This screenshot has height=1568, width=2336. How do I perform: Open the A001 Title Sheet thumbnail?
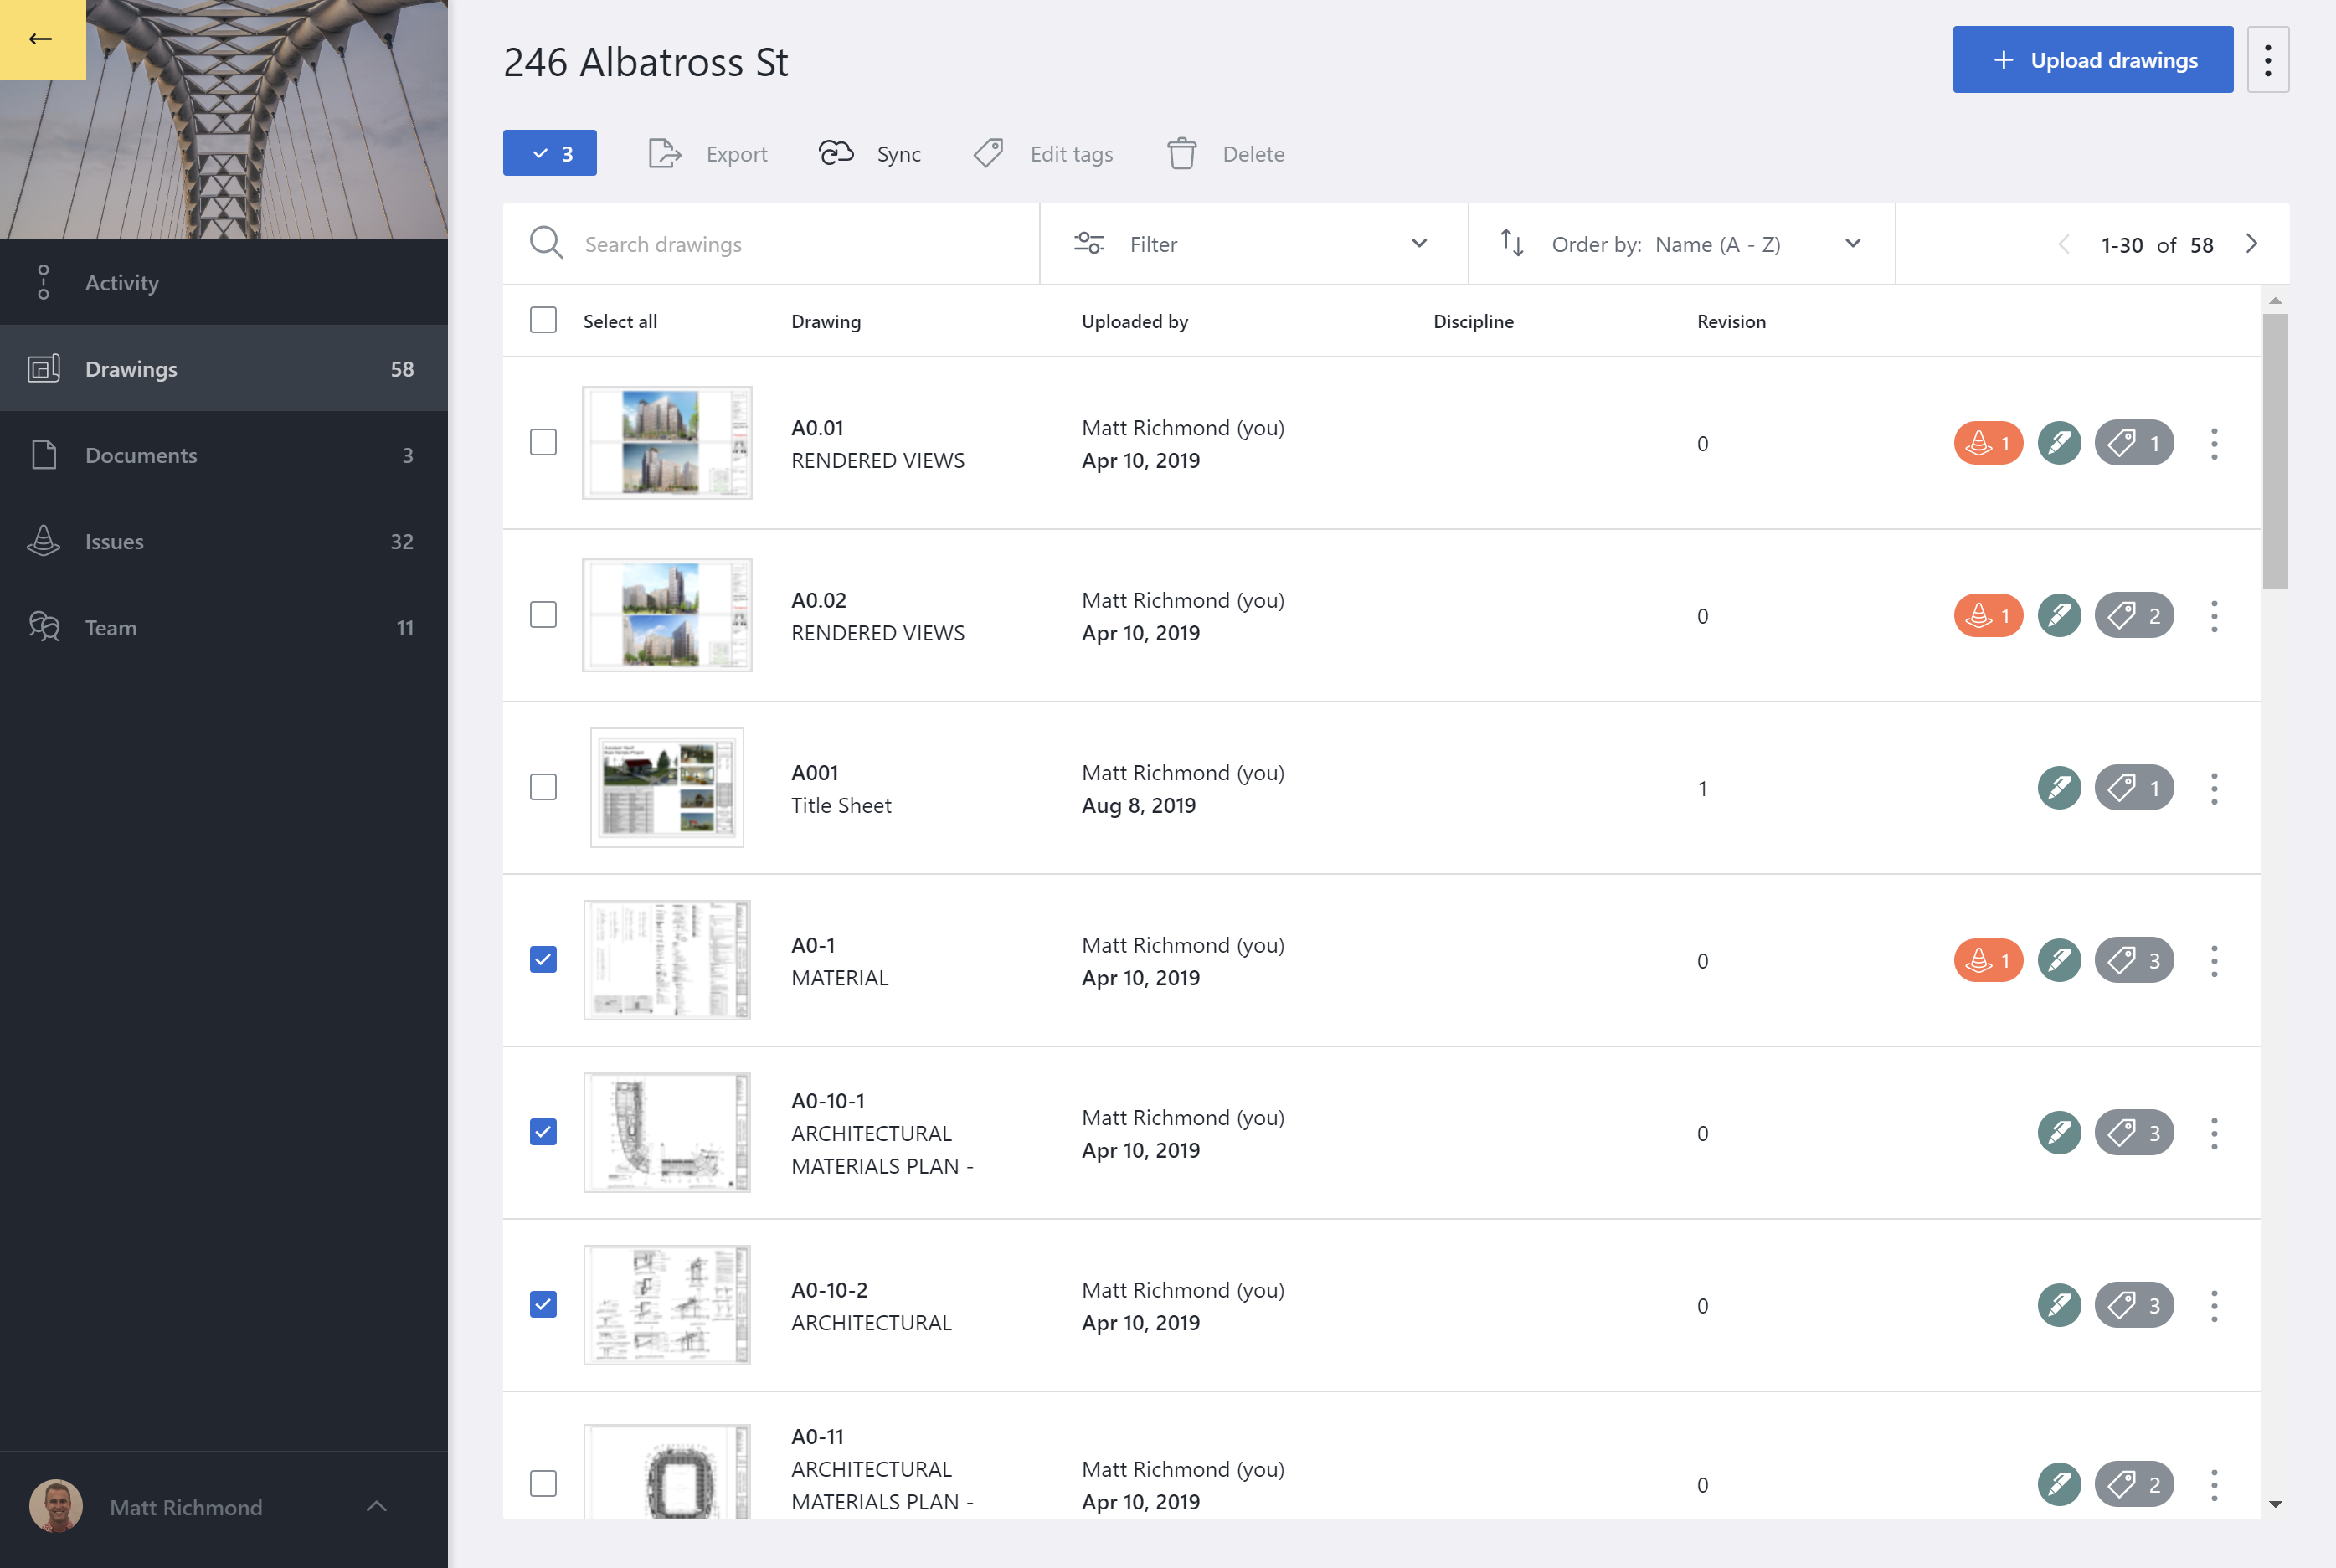(667, 787)
